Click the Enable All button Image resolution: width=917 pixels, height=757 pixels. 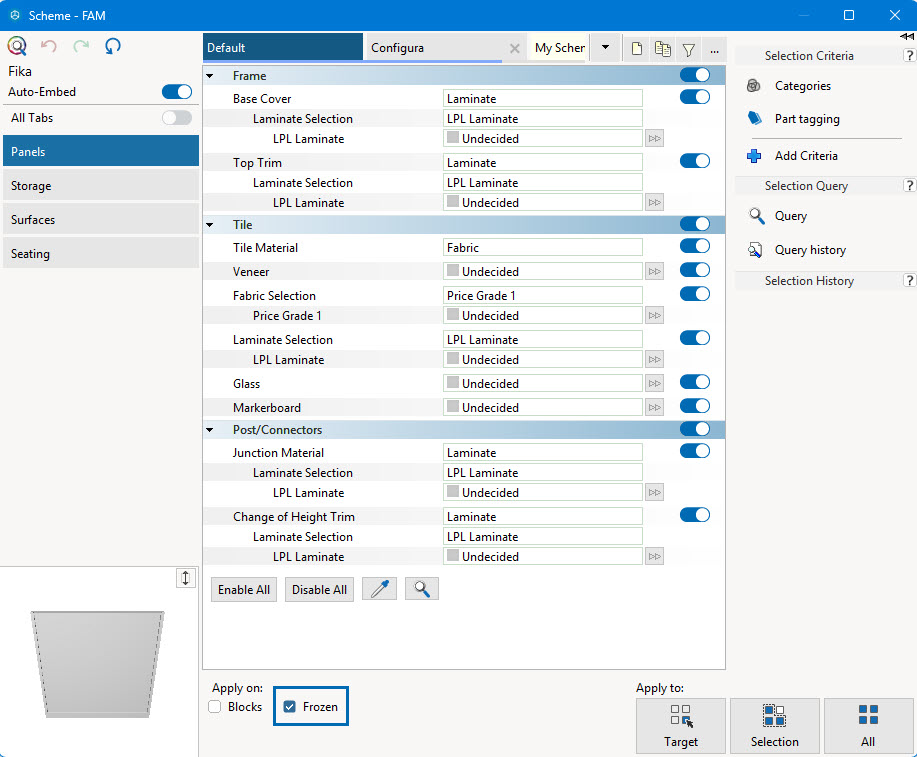244,590
